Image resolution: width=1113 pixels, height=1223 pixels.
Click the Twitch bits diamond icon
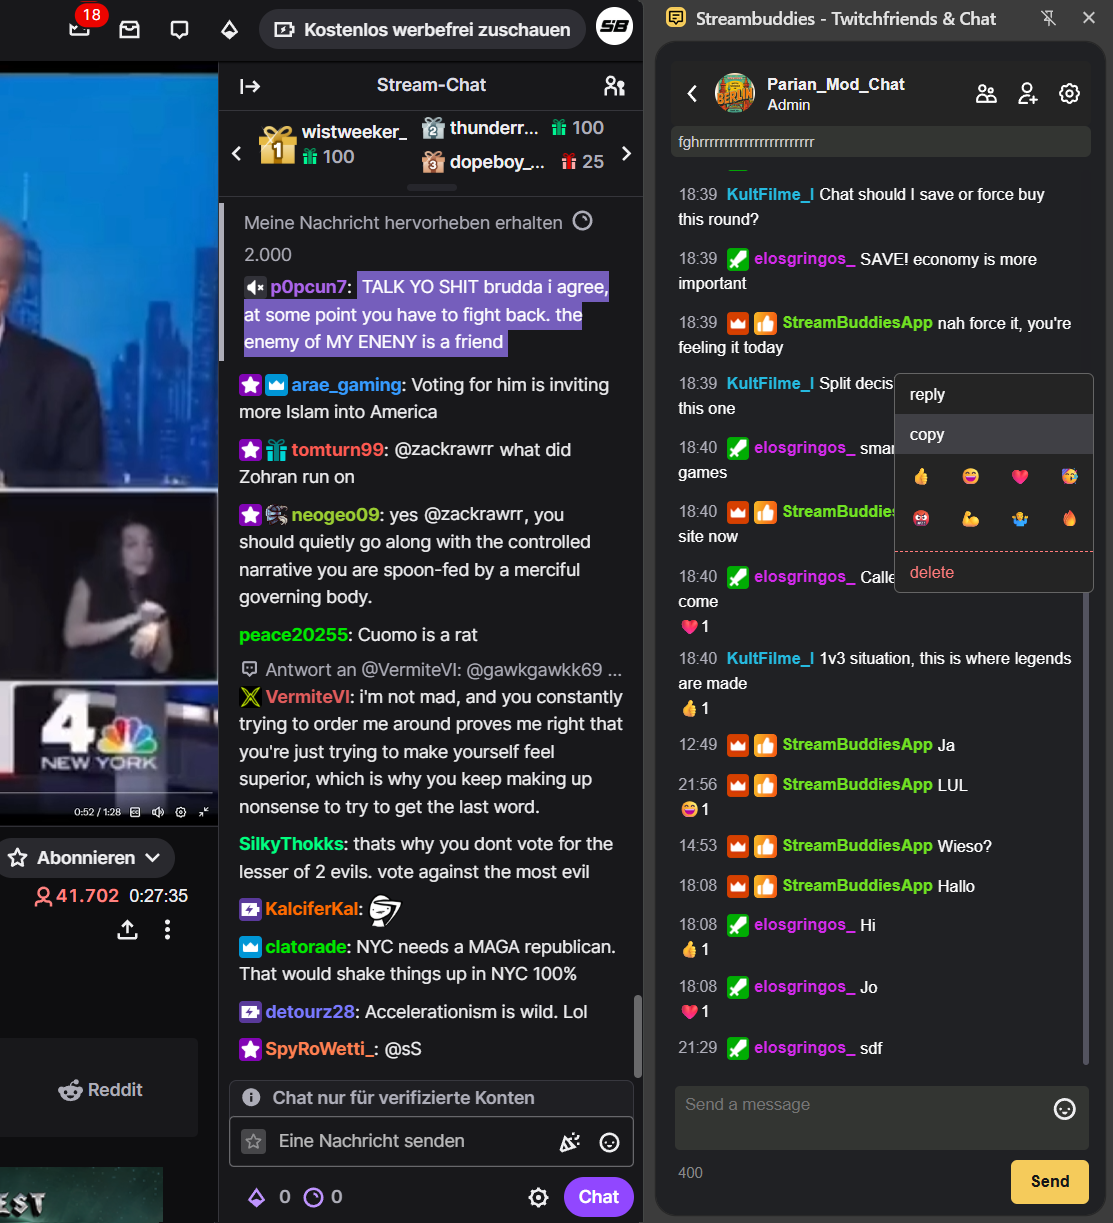click(229, 29)
